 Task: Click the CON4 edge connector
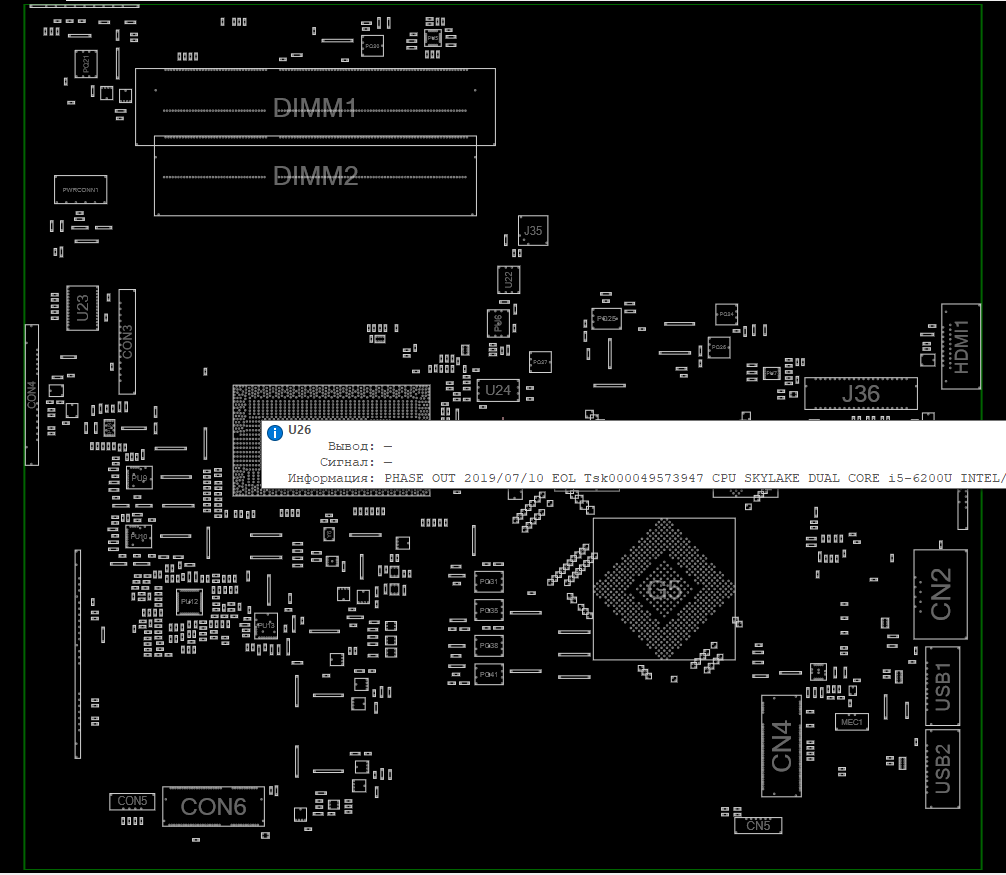(x=31, y=394)
